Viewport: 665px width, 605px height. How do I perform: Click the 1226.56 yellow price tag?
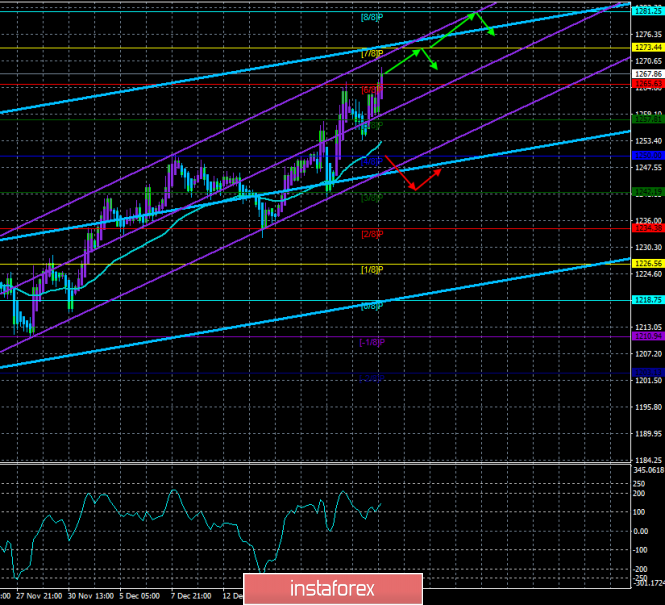pos(646,264)
